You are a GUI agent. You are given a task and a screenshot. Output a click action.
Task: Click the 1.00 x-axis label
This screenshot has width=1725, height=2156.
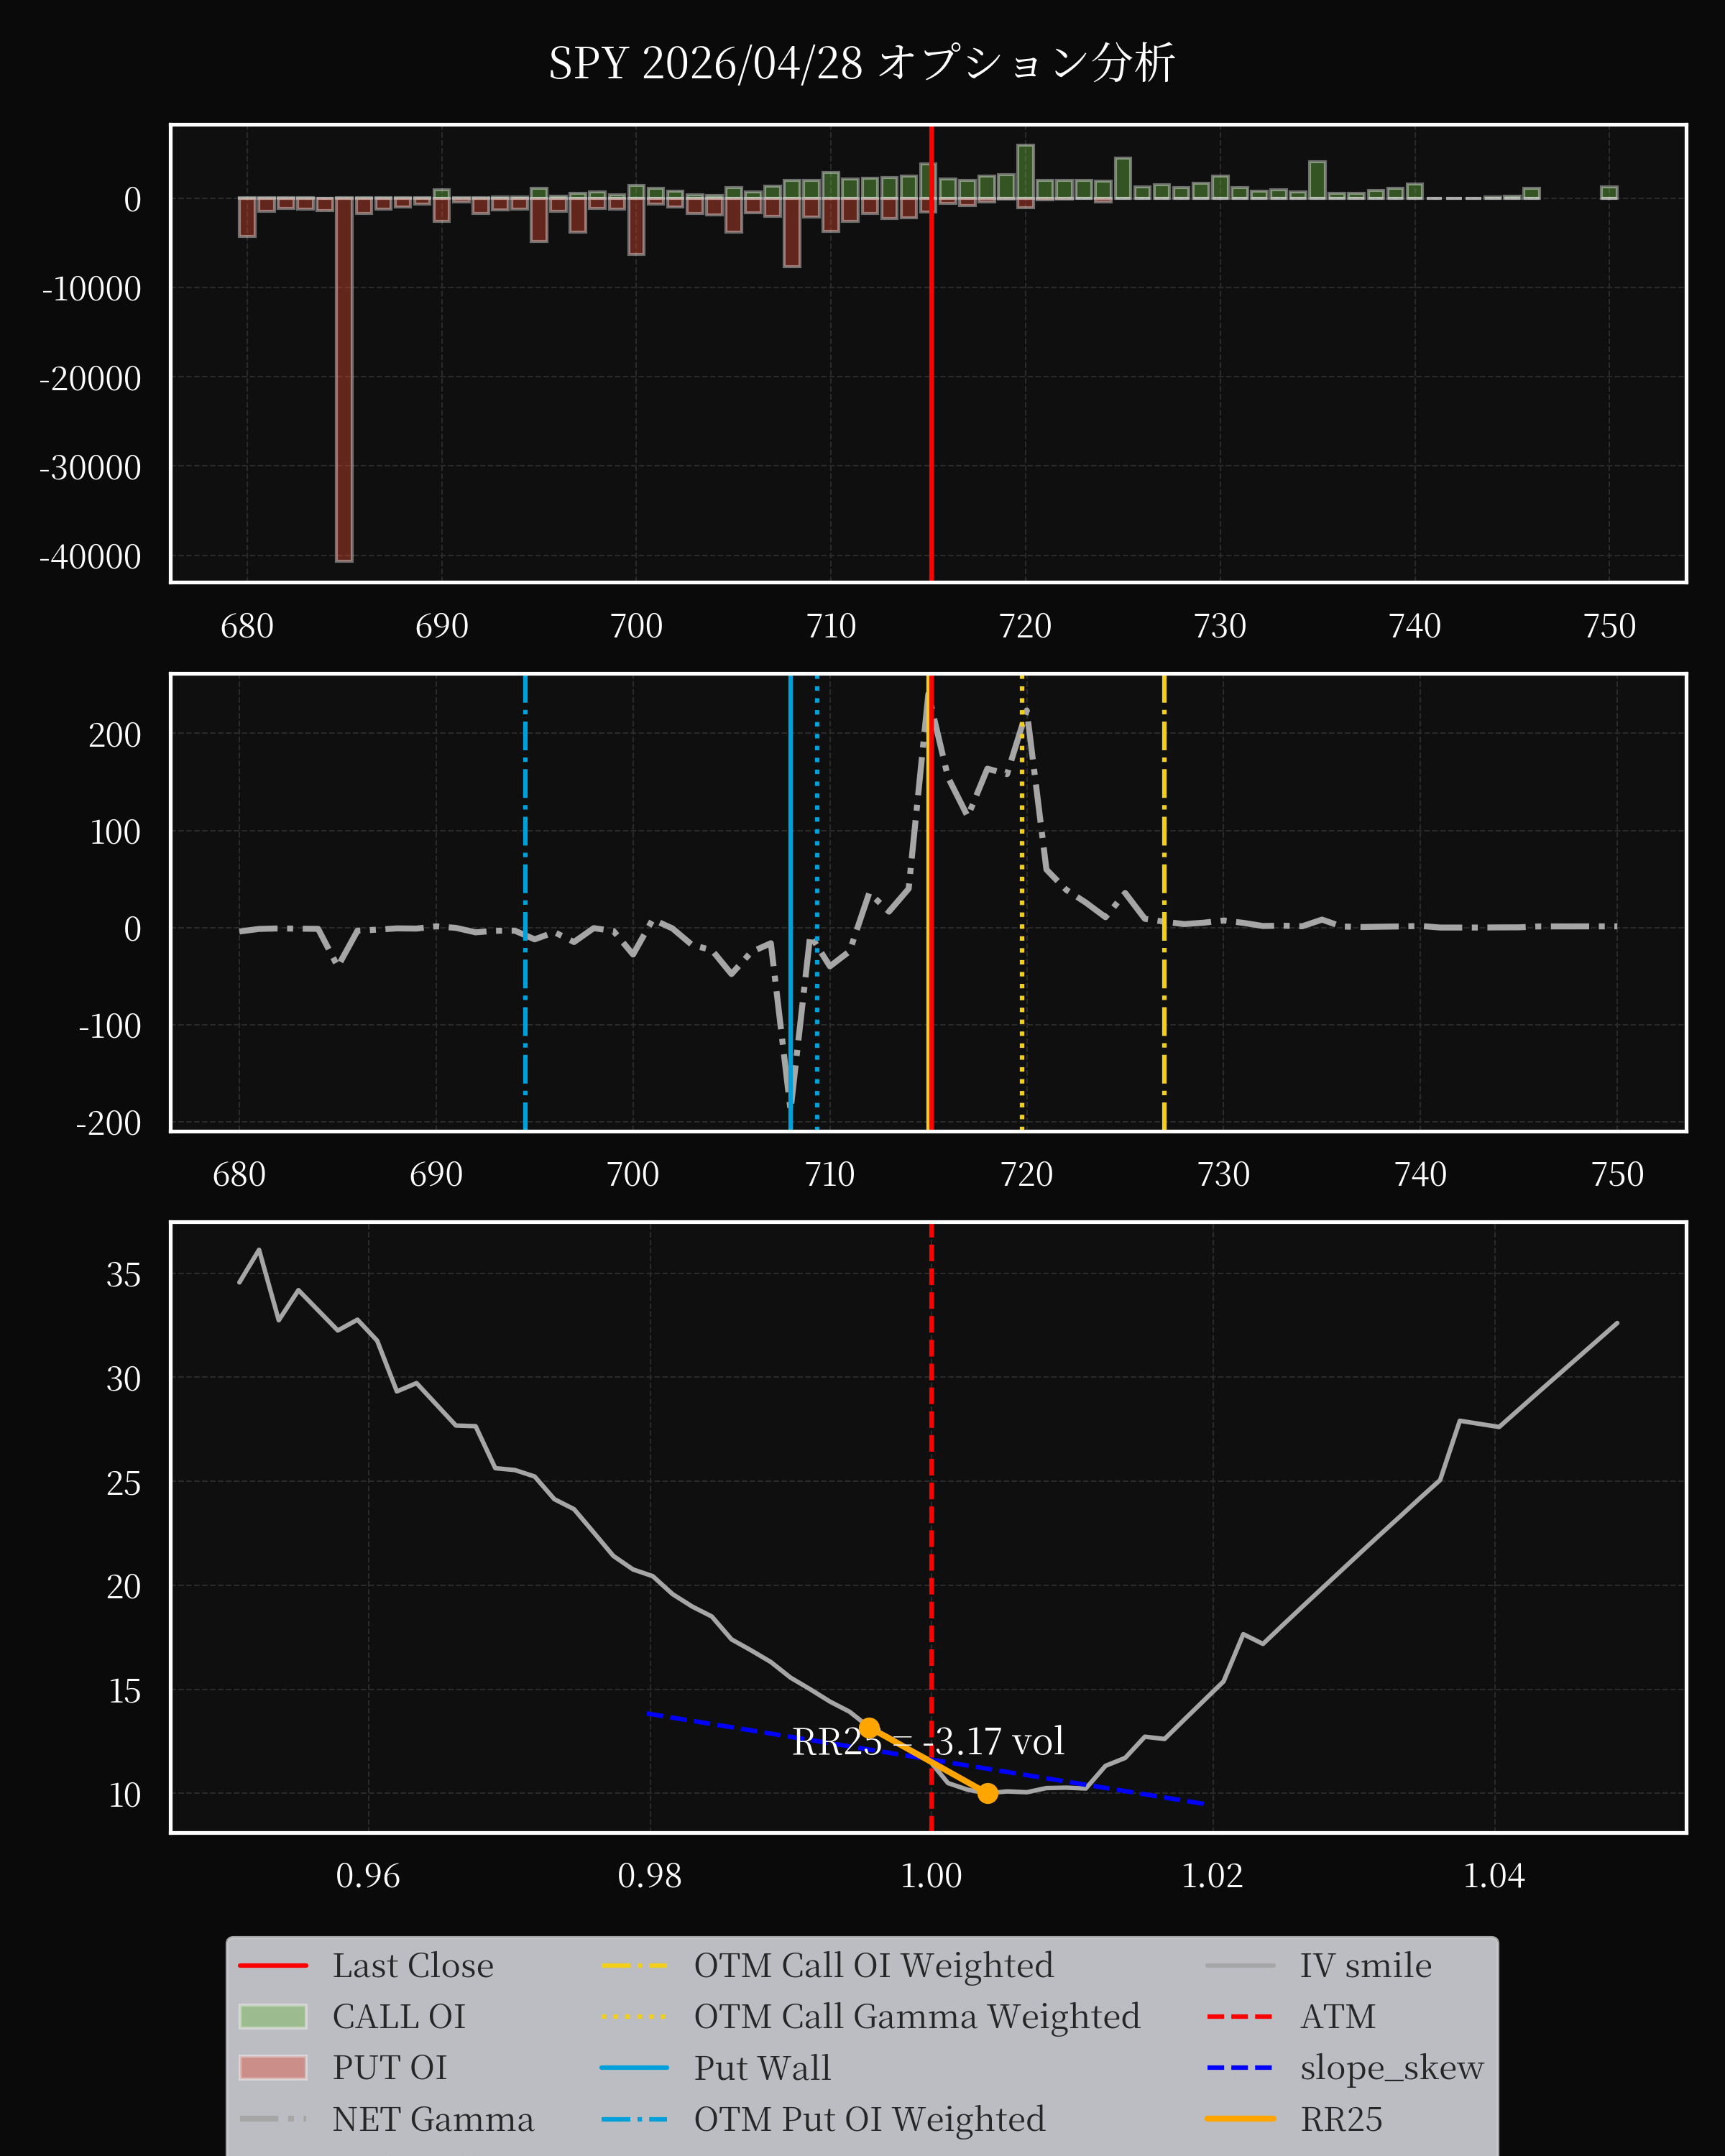pos(931,1875)
